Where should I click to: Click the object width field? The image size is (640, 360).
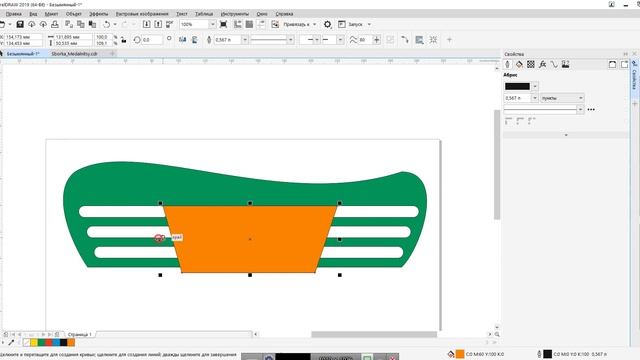click(x=73, y=37)
